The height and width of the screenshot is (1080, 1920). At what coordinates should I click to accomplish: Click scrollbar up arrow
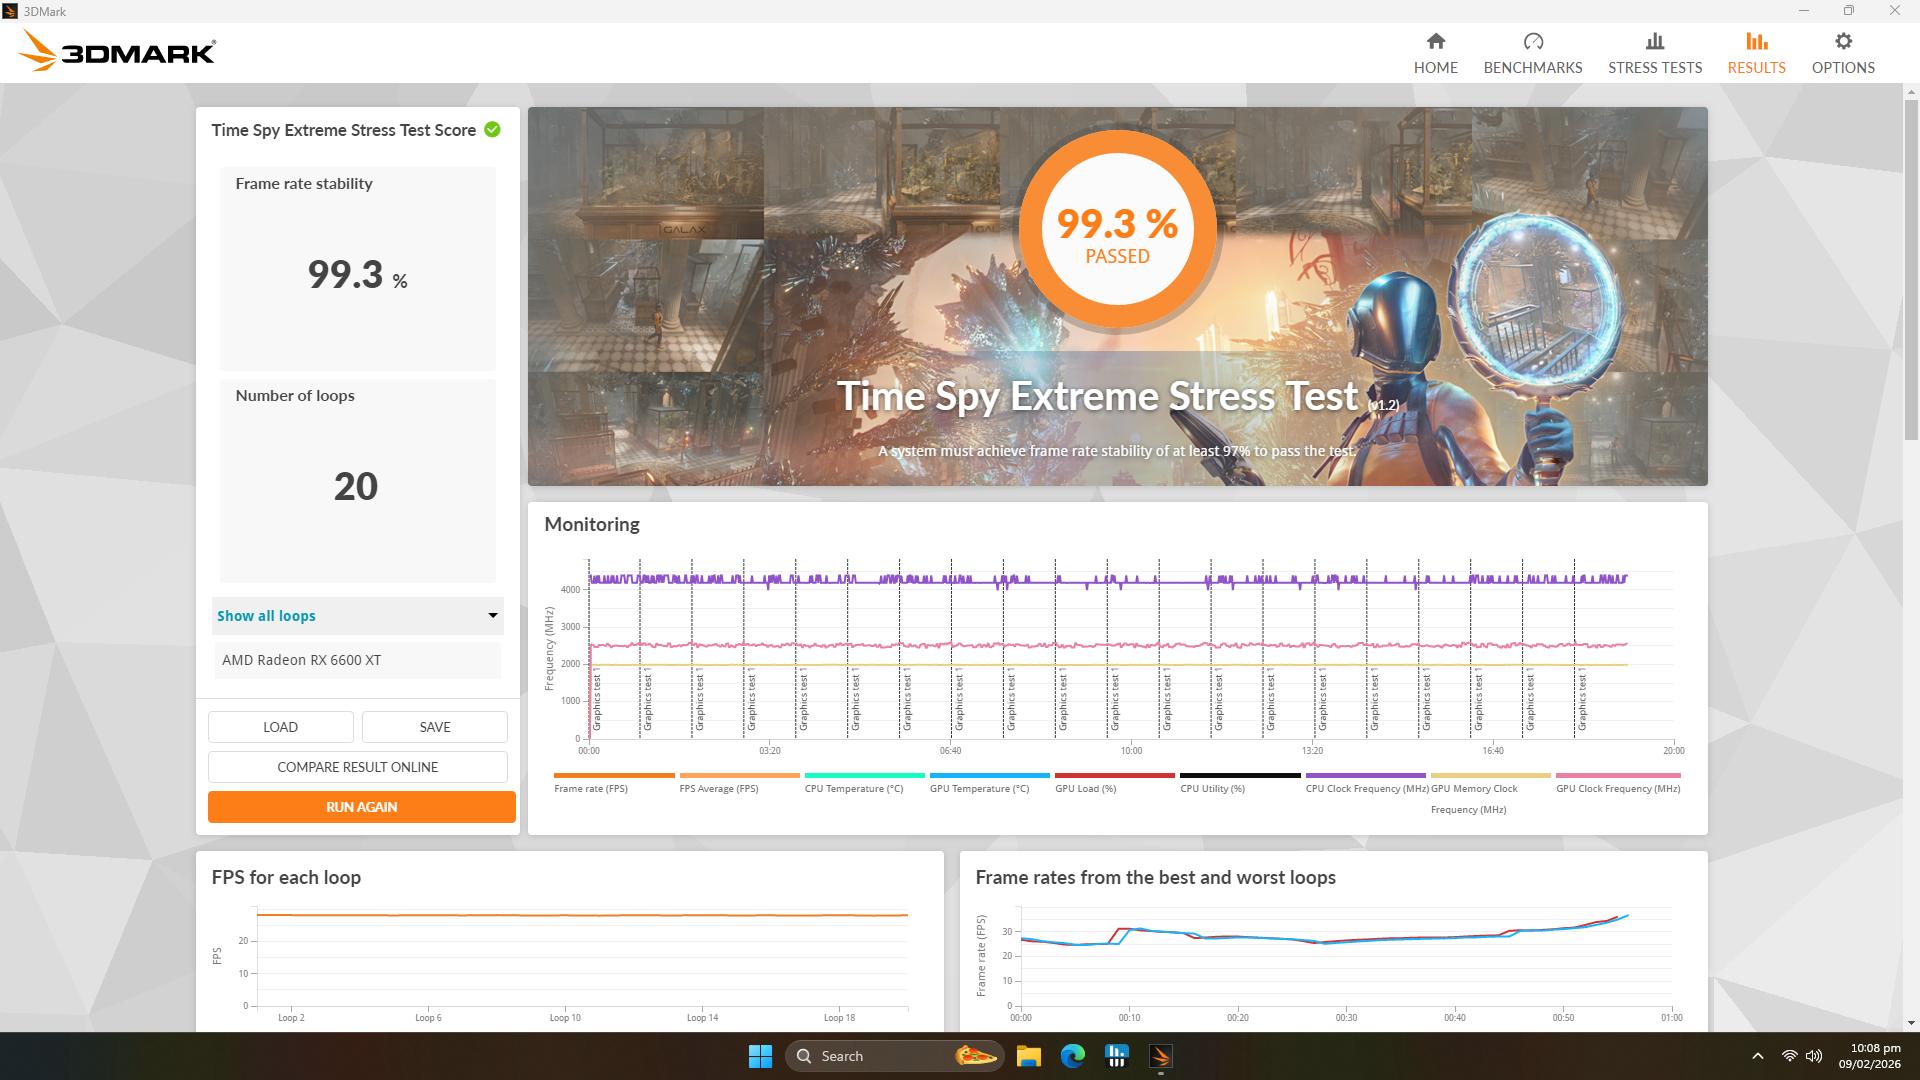pyautogui.click(x=1911, y=91)
